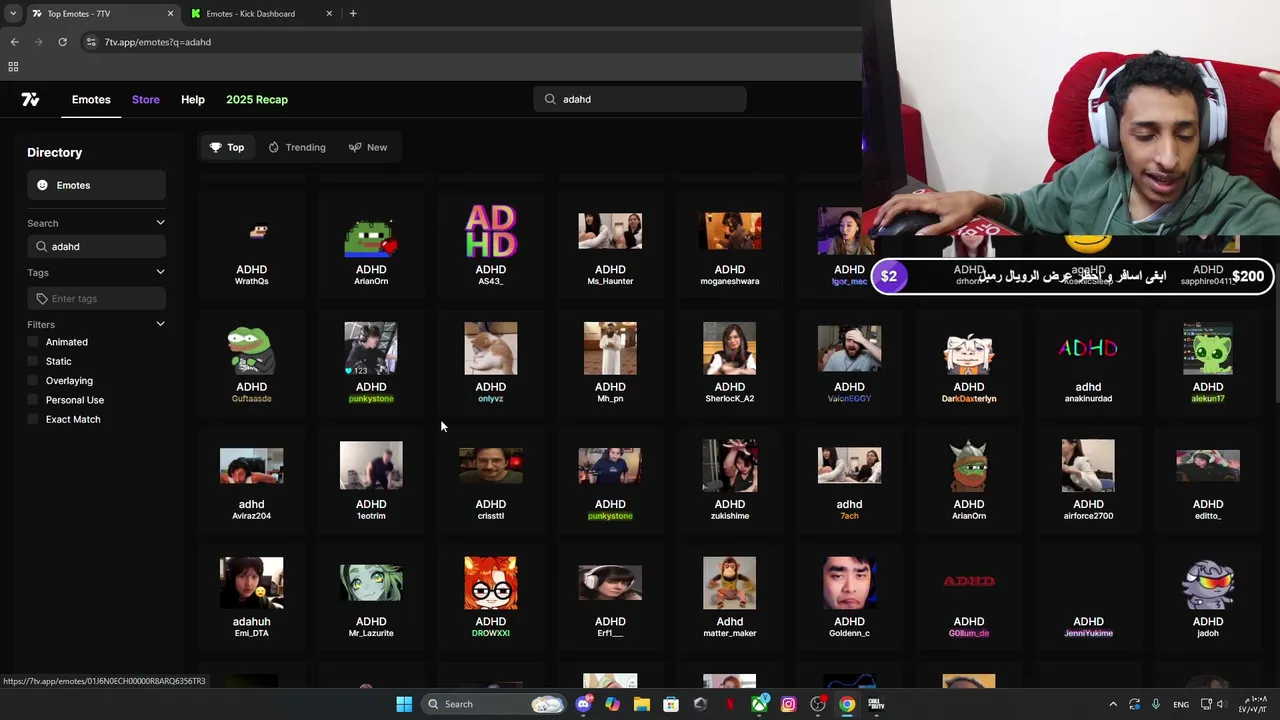Enable the Animated filter checkbox
Image resolution: width=1280 pixels, height=720 pixels.
pyautogui.click(x=33, y=342)
